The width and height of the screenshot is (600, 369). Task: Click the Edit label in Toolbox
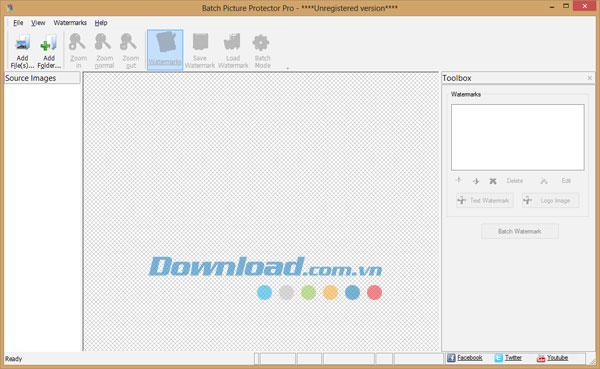click(566, 181)
